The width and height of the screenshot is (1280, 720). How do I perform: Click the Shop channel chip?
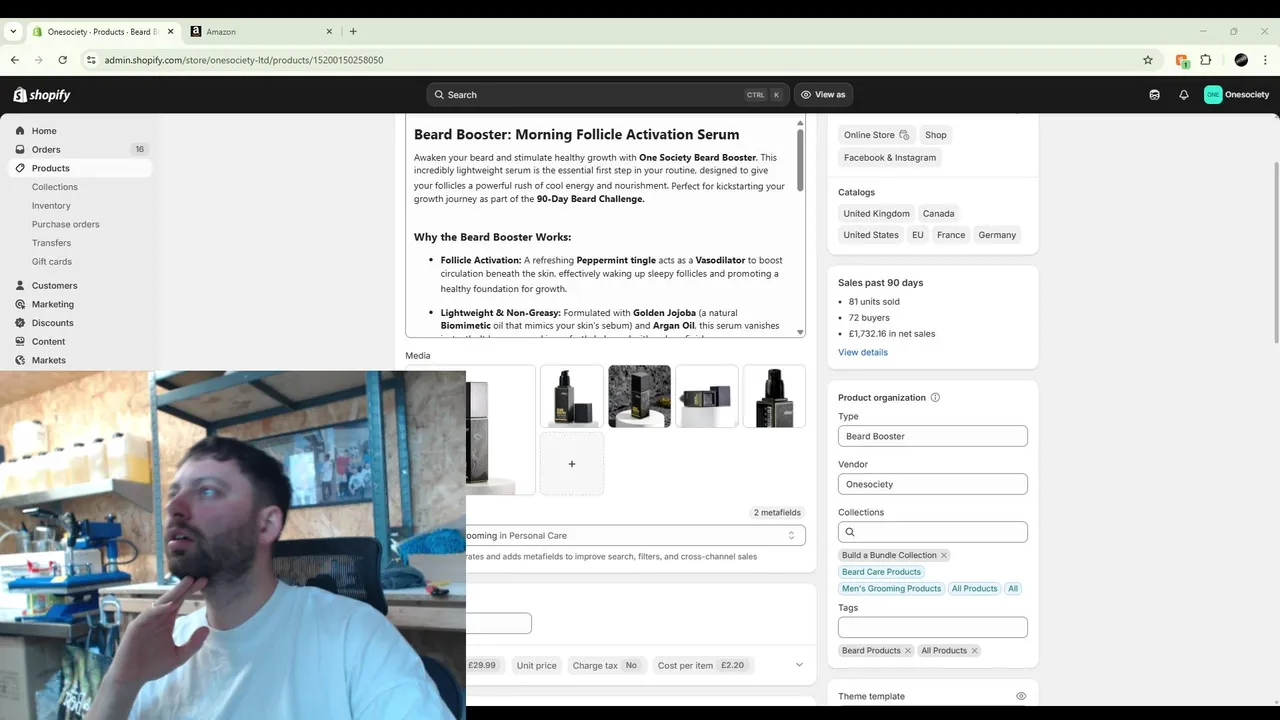[x=936, y=135]
